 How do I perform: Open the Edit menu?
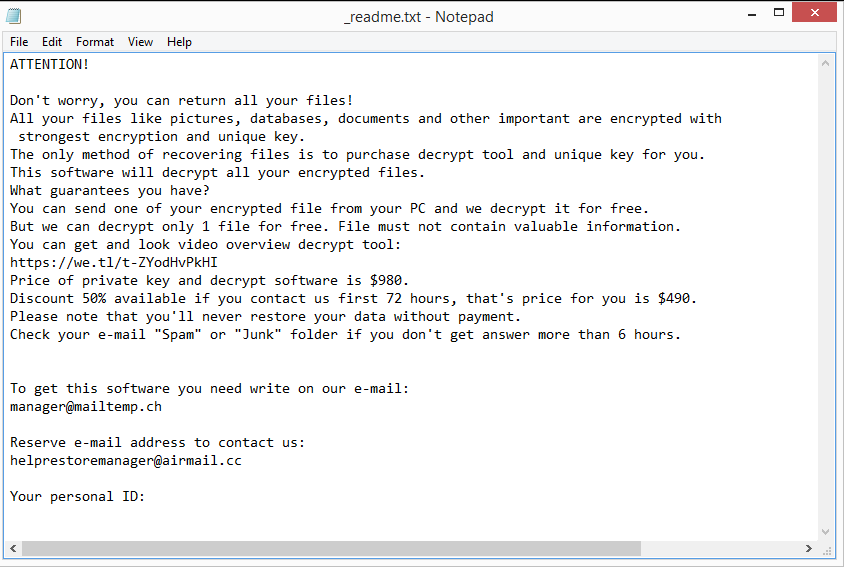pyautogui.click(x=52, y=42)
